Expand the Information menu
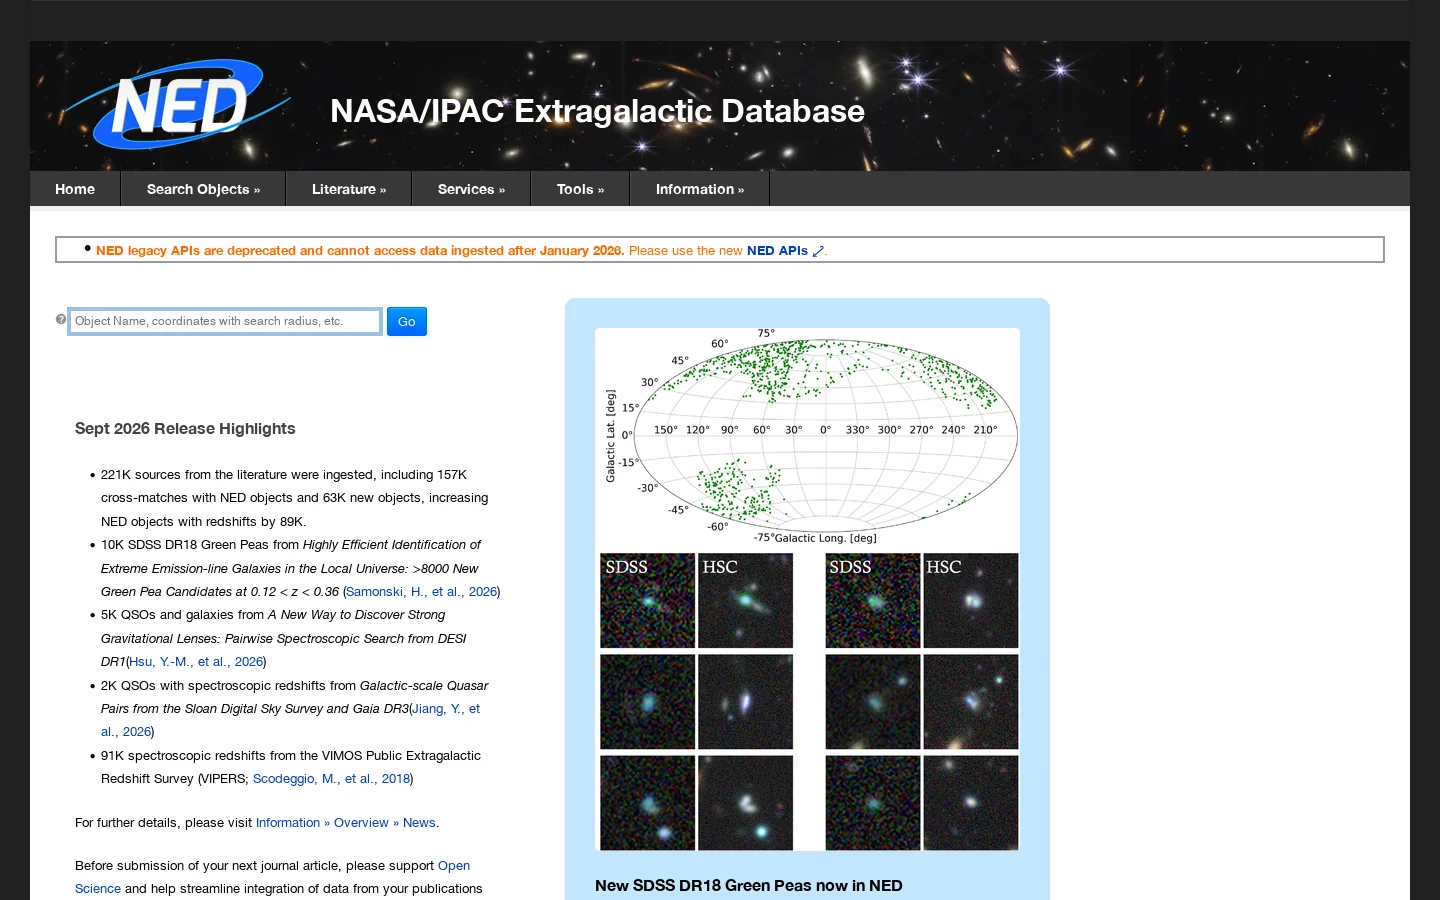1440x900 pixels. [700, 189]
